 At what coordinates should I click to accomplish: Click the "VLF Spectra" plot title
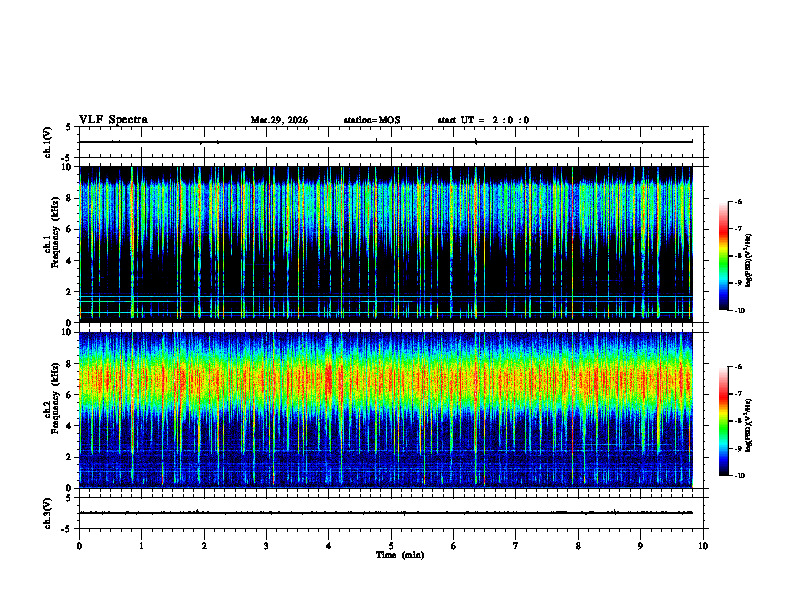point(113,120)
